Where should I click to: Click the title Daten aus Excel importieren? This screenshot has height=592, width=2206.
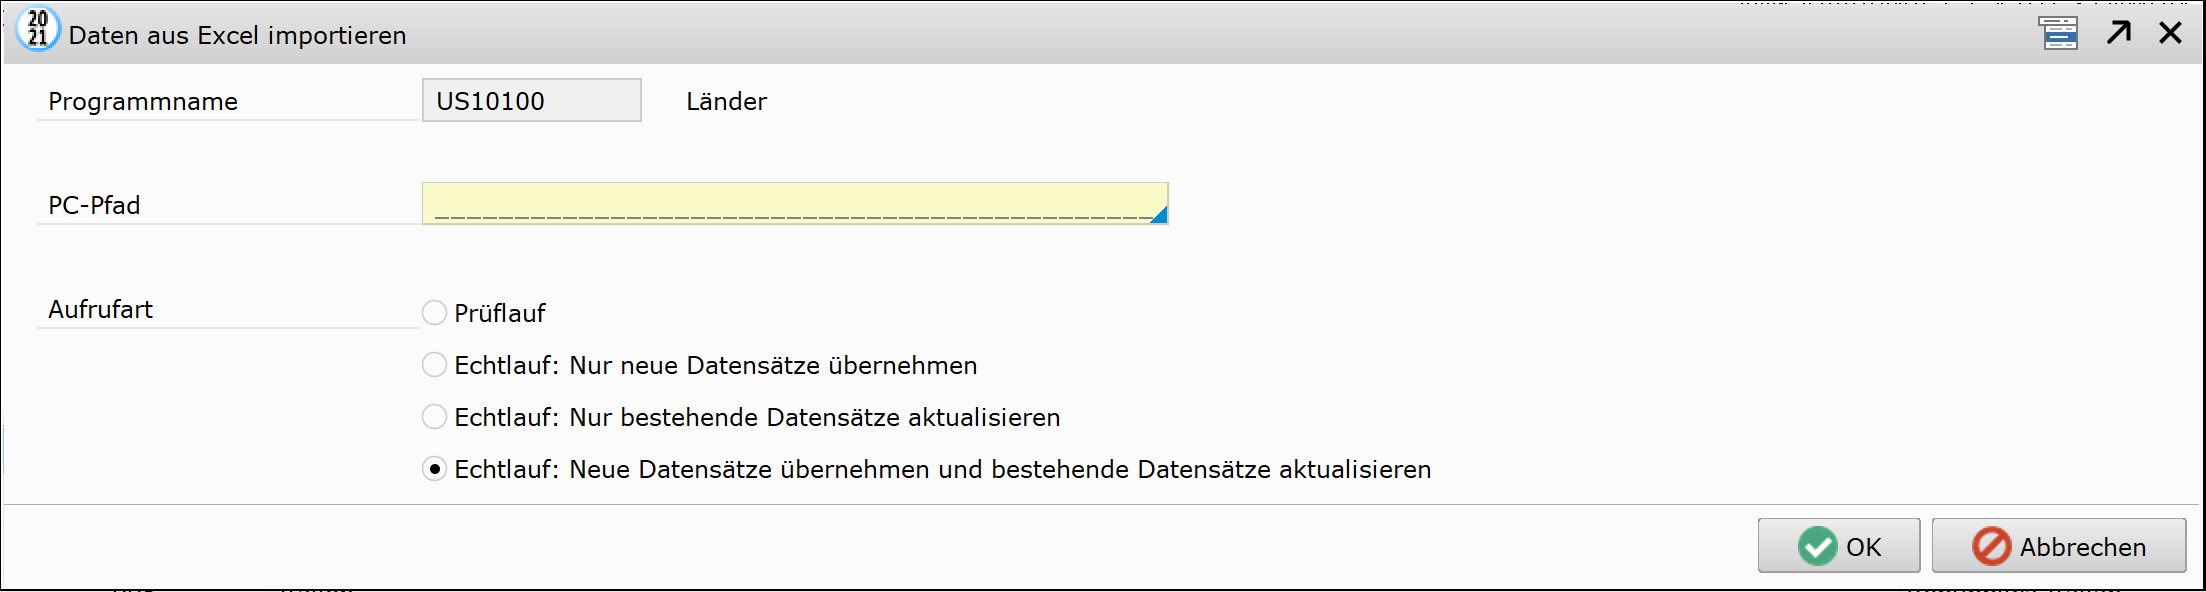point(238,35)
